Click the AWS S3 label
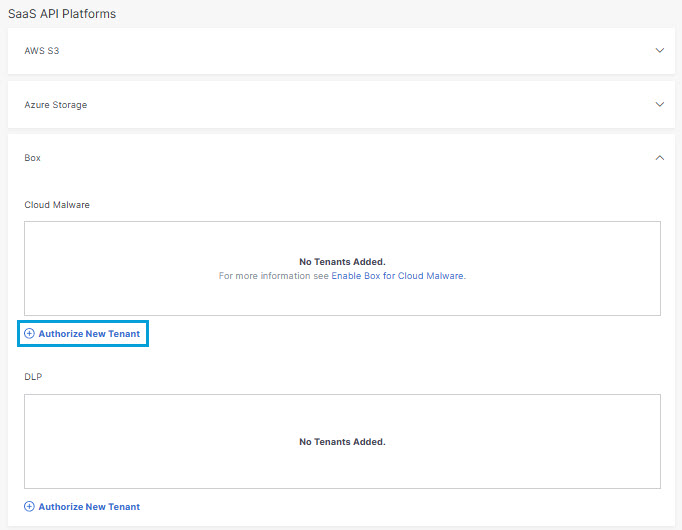Viewport: 682px width, 530px height. (x=42, y=51)
